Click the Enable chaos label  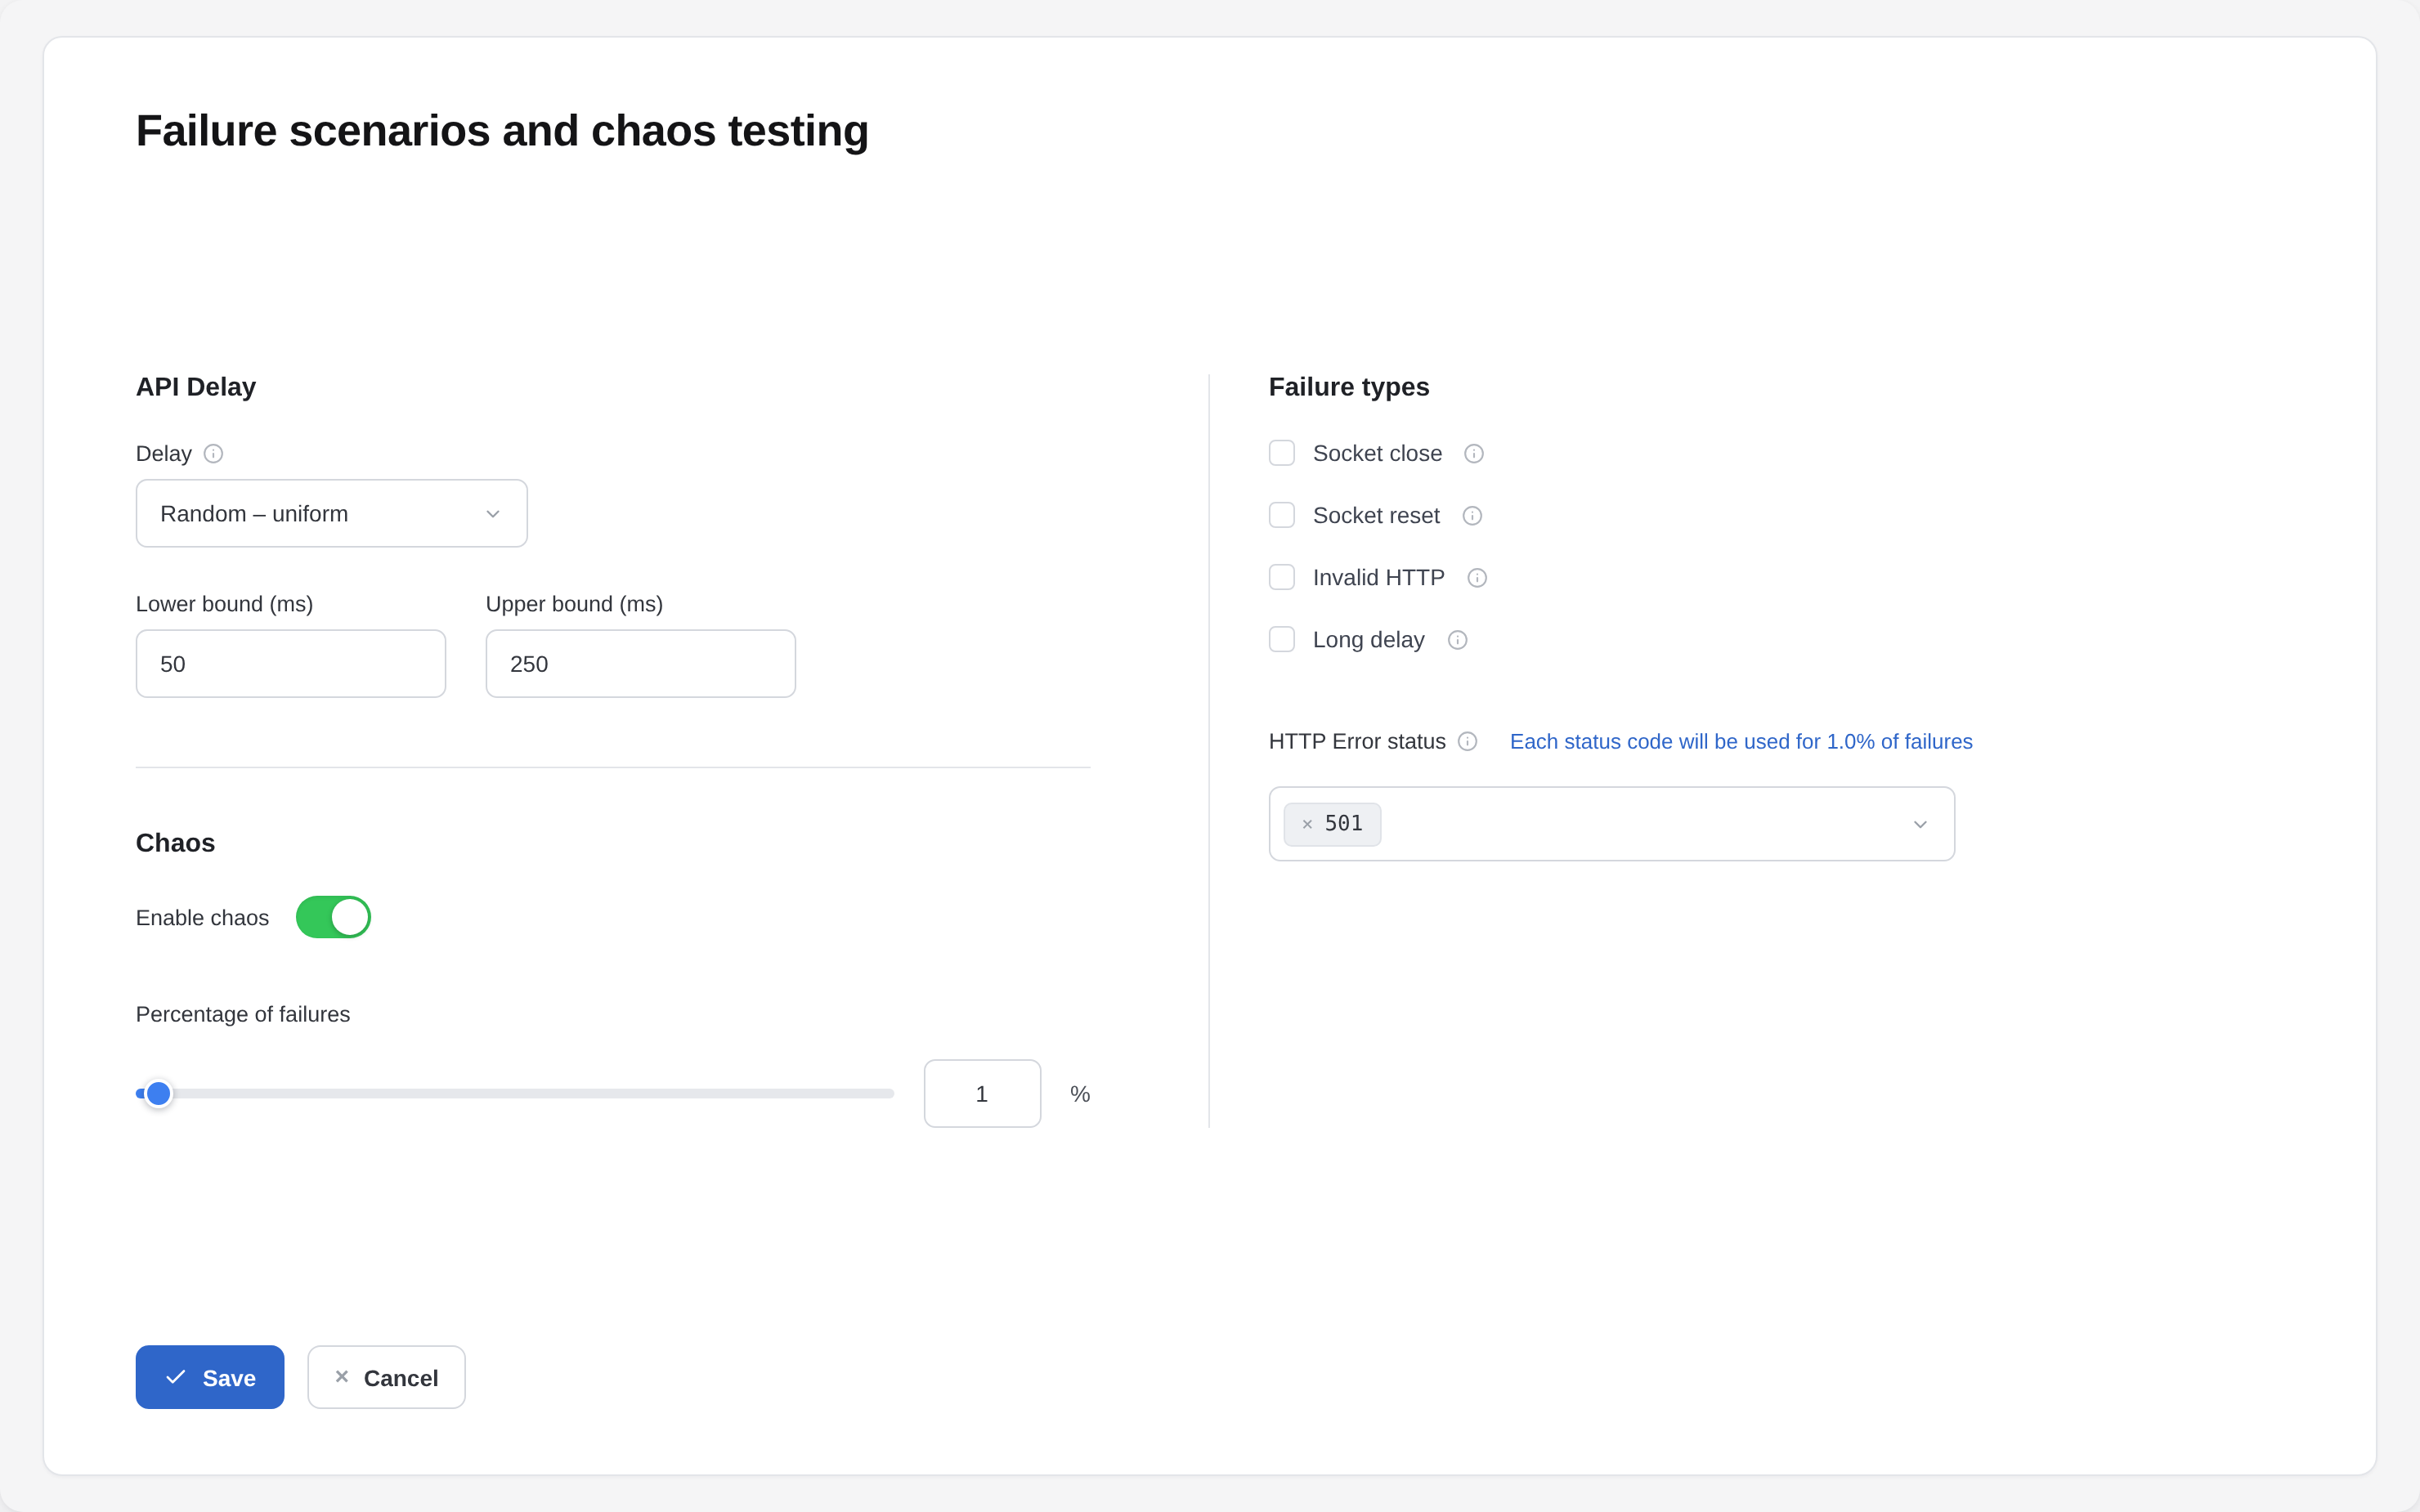(202, 918)
